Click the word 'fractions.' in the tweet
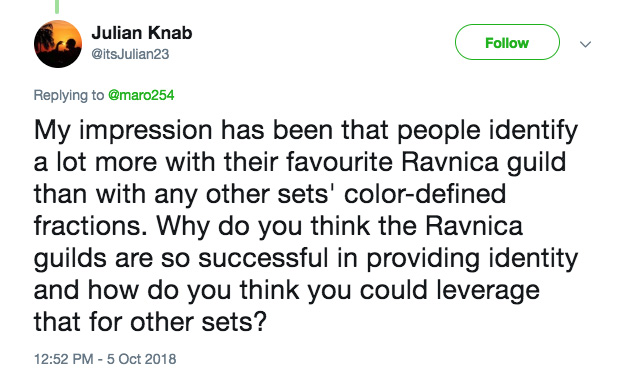The height and width of the screenshot is (373, 631). (x=91, y=226)
